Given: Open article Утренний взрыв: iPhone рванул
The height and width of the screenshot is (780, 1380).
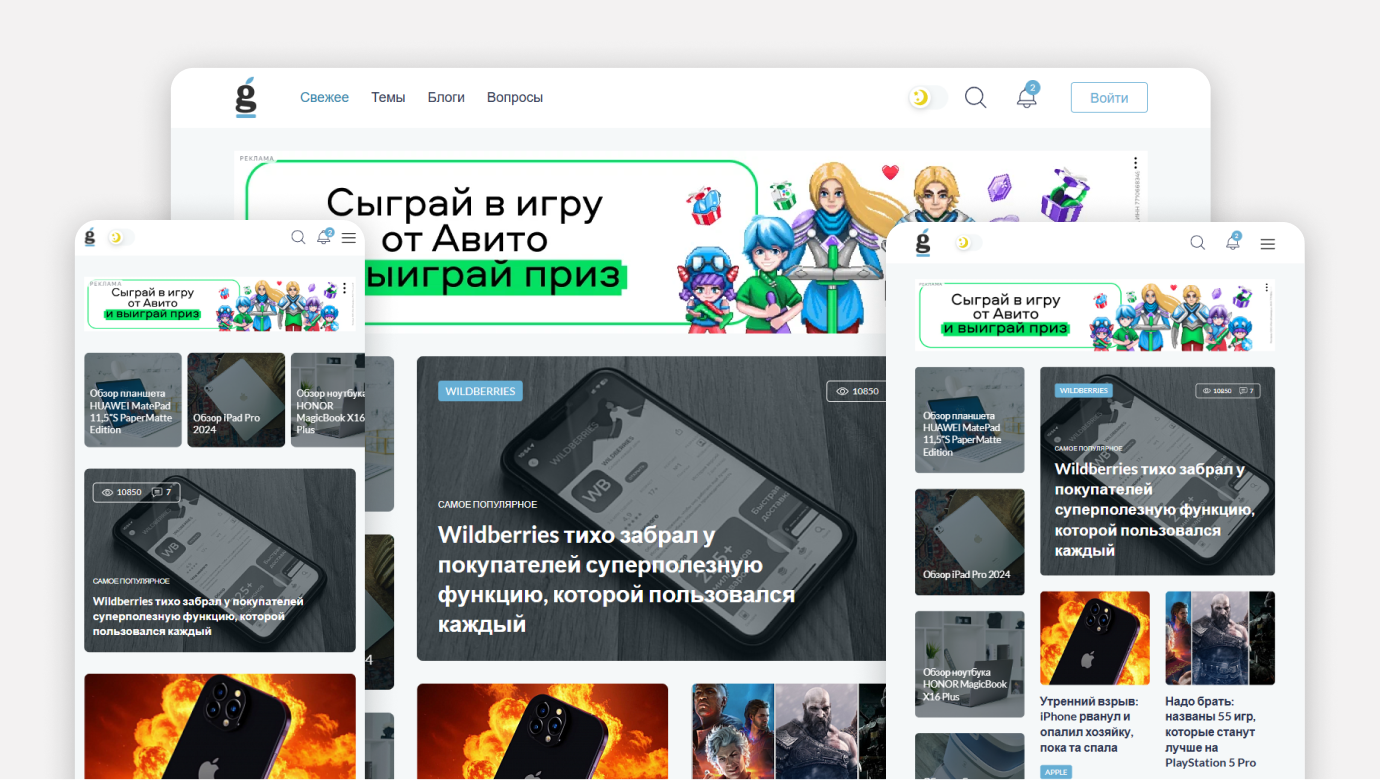Looking at the screenshot, I should pos(1089,724).
